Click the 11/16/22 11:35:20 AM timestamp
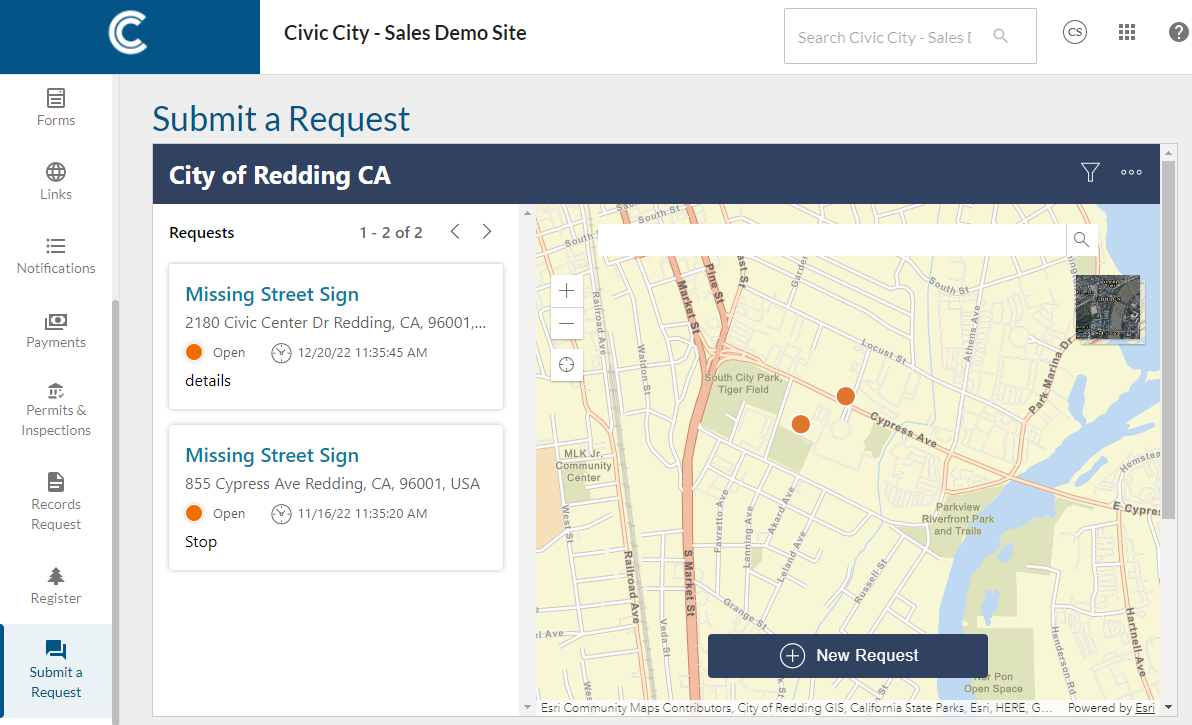The image size is (1192, 725). (x=362, y=514)
